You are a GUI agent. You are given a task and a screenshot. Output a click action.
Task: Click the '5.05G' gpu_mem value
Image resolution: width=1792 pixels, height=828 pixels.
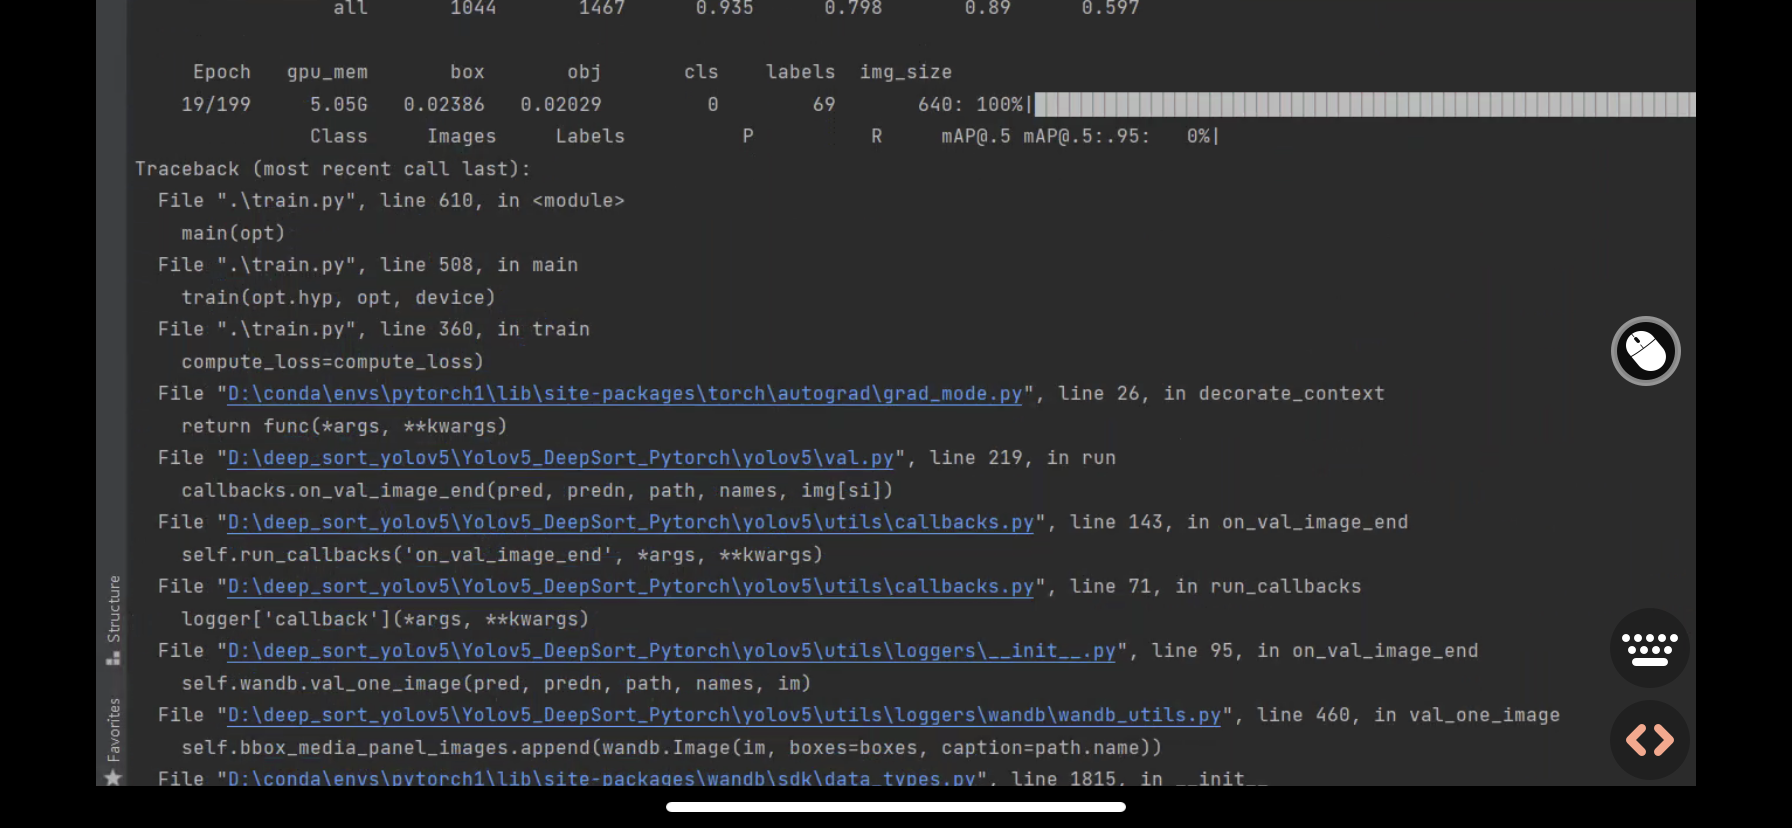[339, 104]
